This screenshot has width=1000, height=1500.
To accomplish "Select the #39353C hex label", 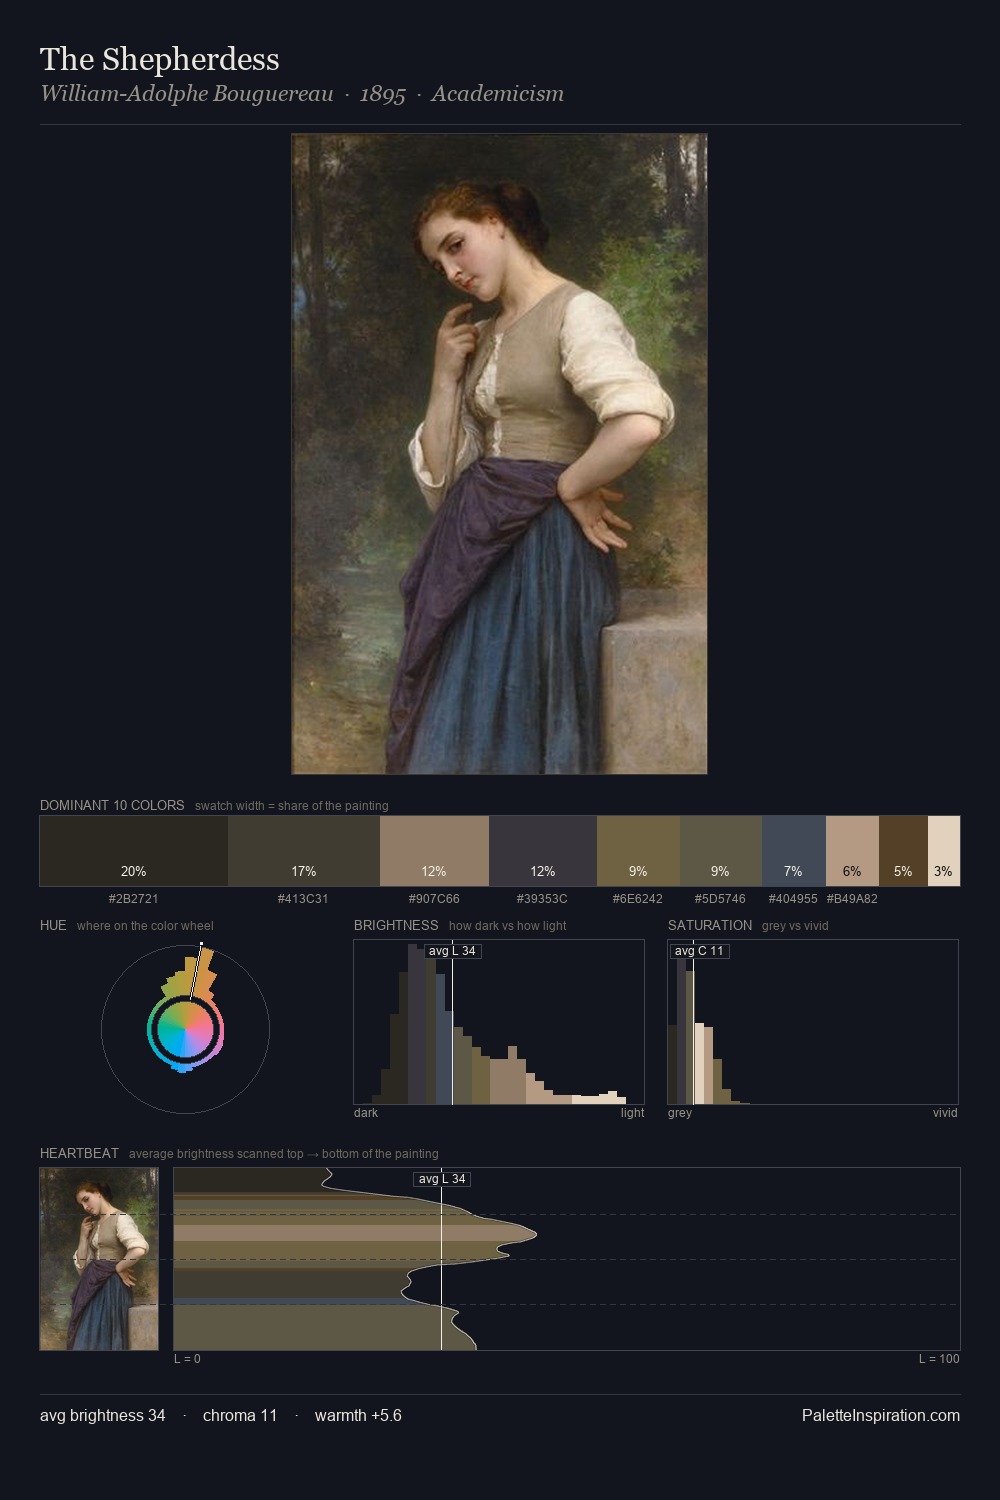I will pos(542,898).
